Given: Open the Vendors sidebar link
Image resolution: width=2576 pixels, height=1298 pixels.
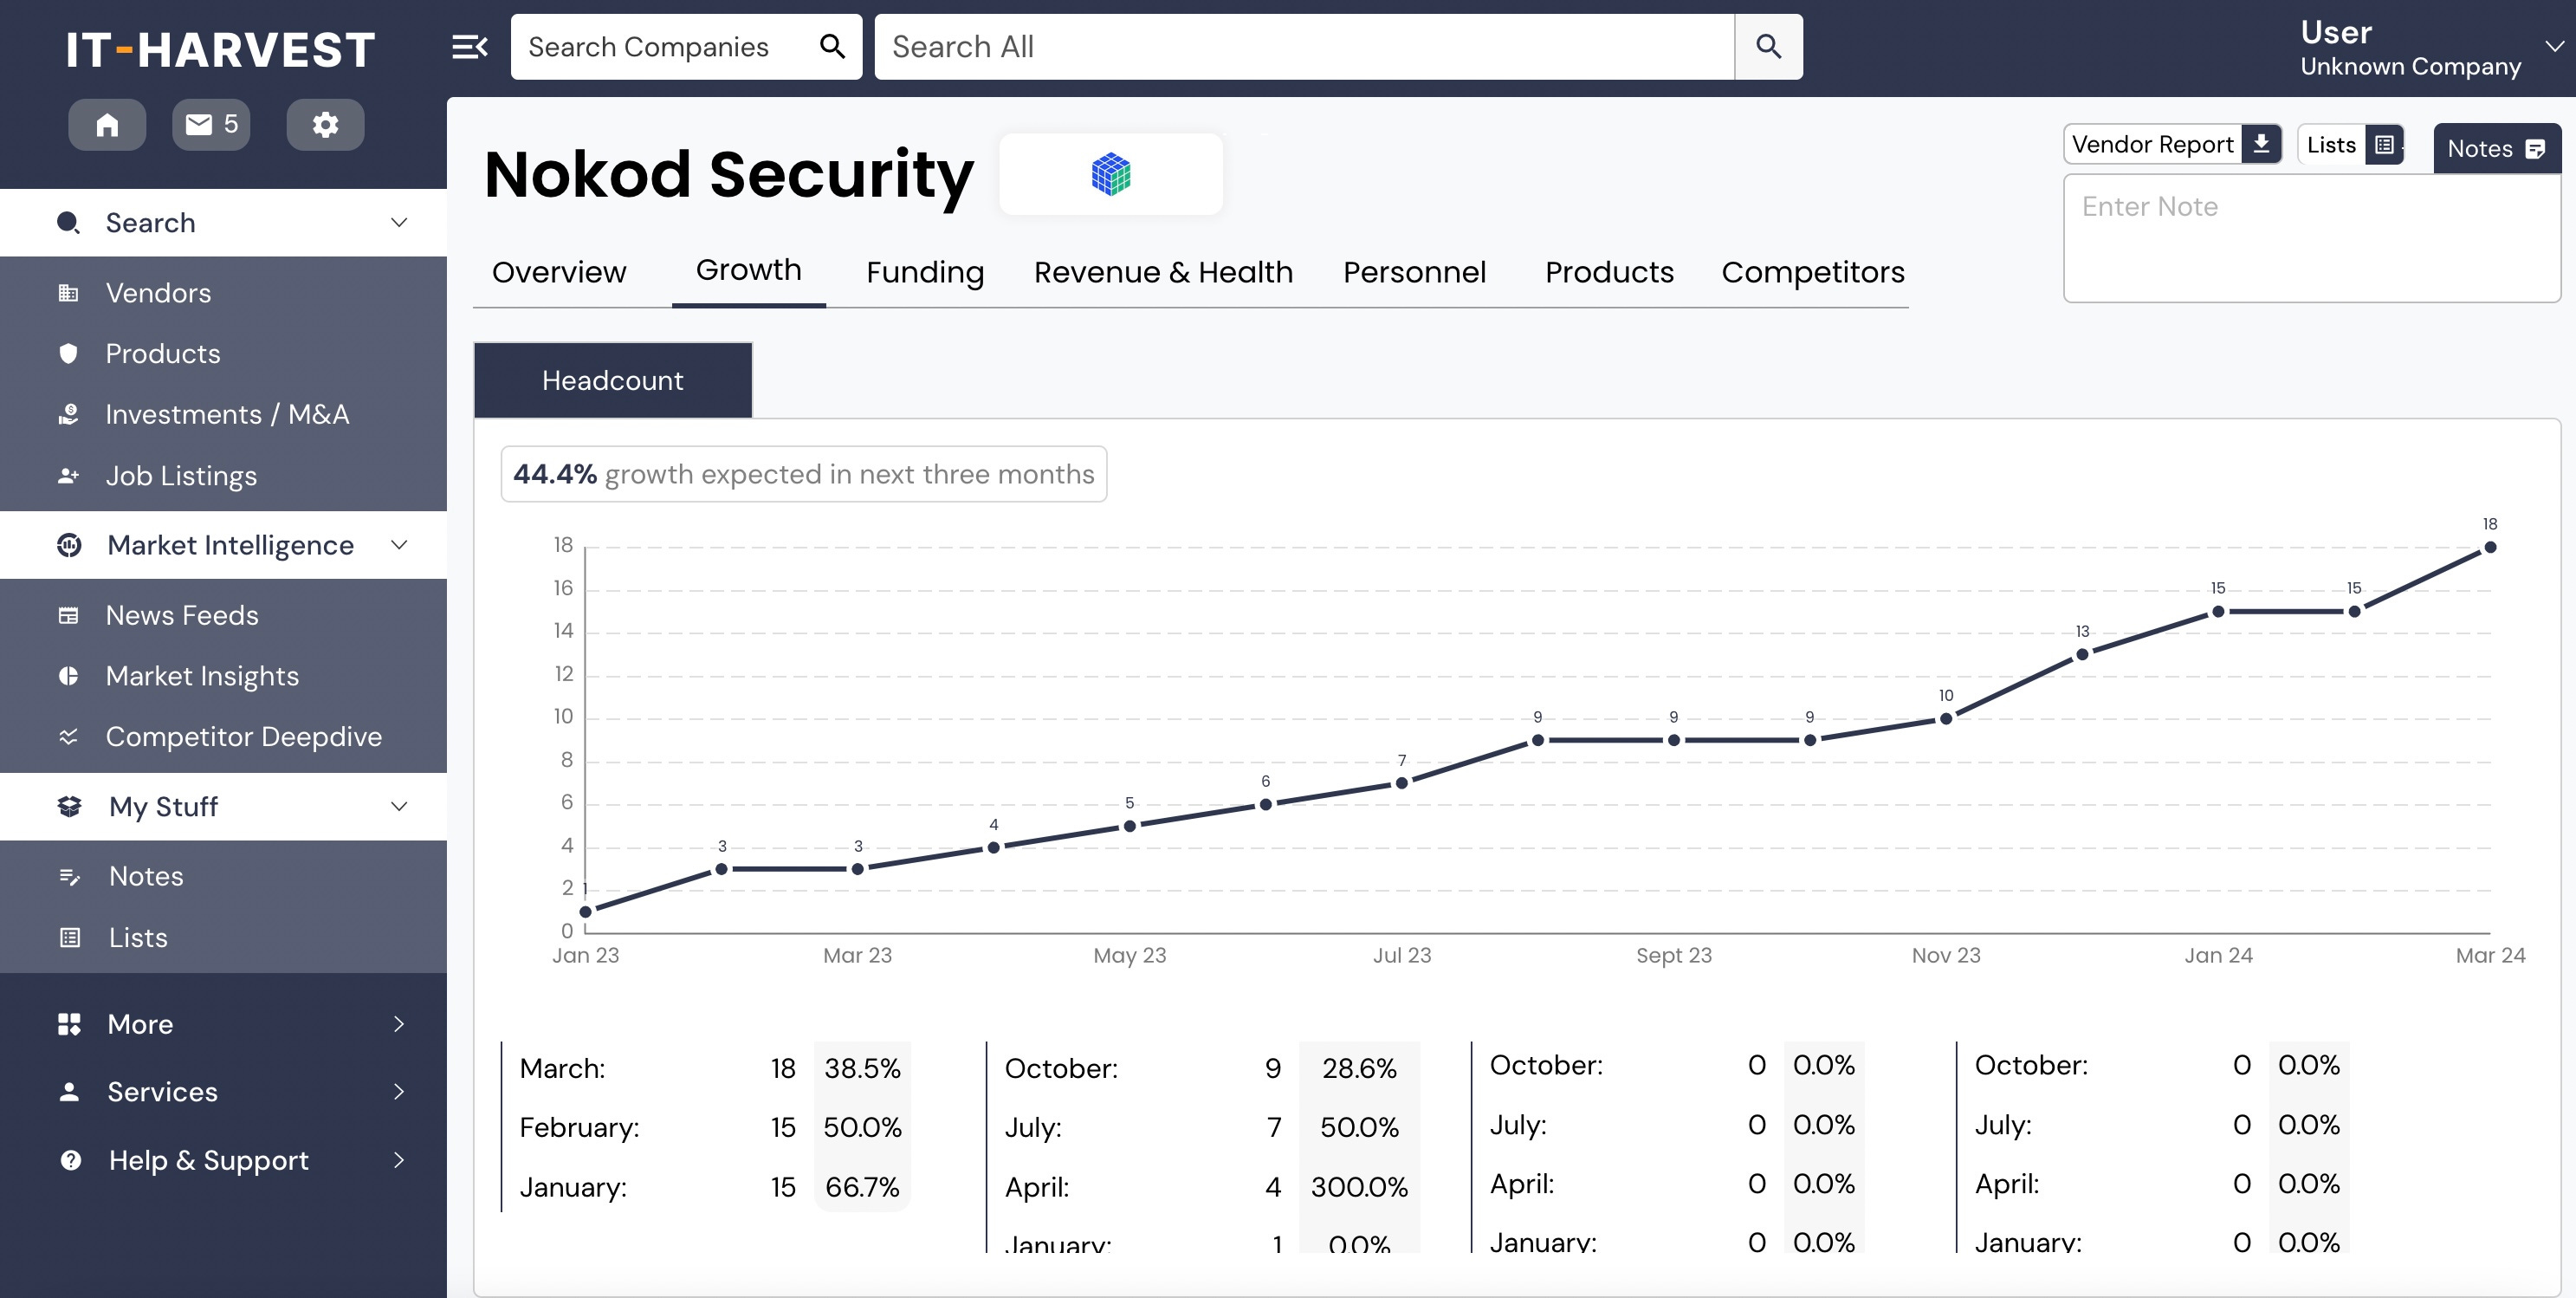Looking at the screenshot, I should tap(158, 293).
